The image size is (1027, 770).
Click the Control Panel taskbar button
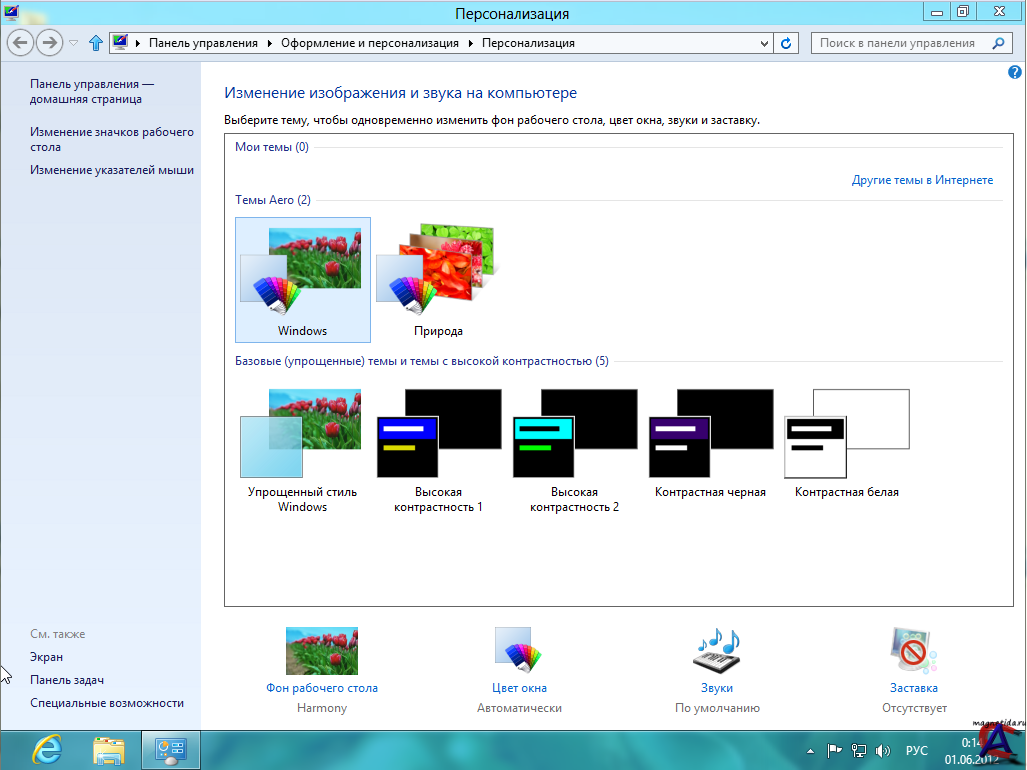(x=171, y=750)
